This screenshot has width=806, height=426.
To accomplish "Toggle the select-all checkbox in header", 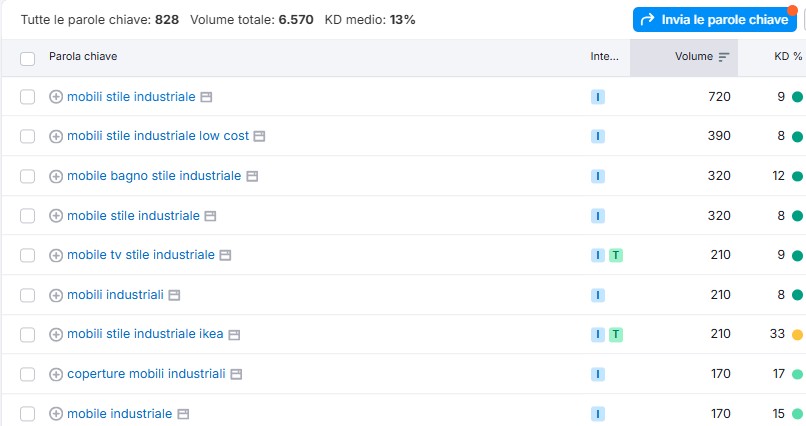I will pos(27,59).
